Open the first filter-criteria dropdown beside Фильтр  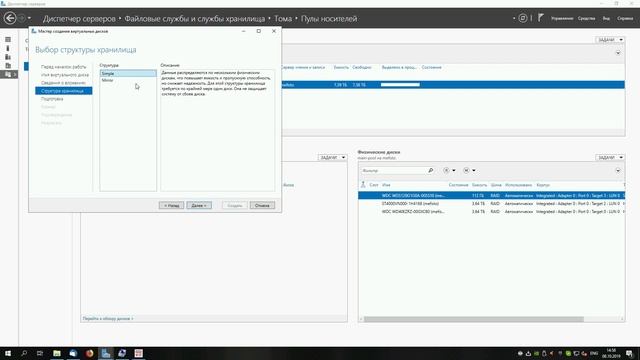(449, 171)
